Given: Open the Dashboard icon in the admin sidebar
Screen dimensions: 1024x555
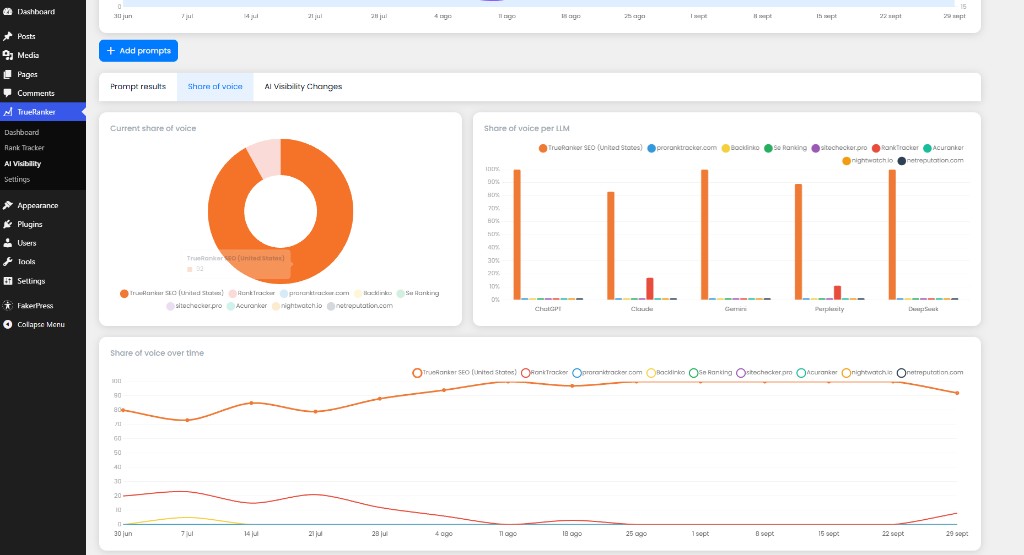Looking at the screenshot, I should [8, 12].
